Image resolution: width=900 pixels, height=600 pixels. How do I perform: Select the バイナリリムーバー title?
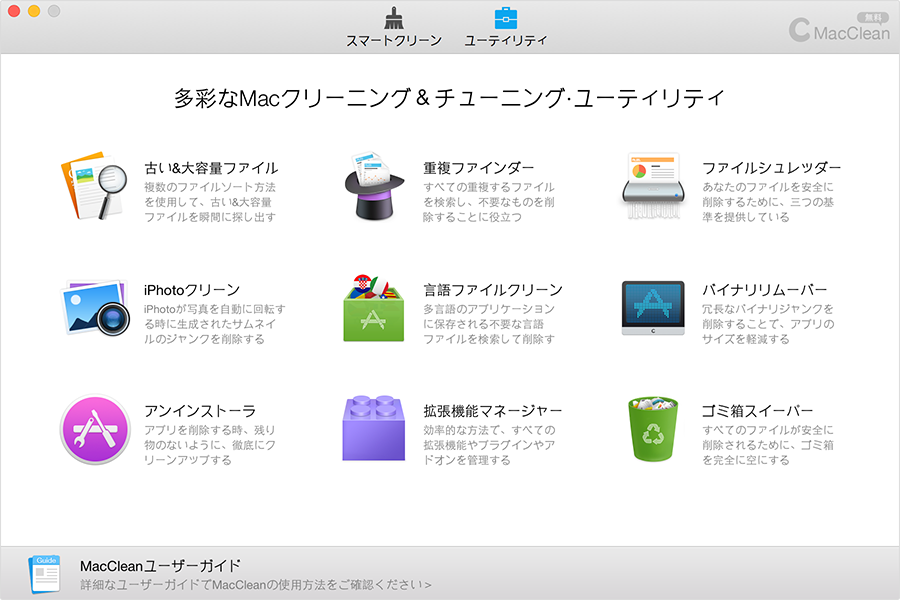pos(765,290)
